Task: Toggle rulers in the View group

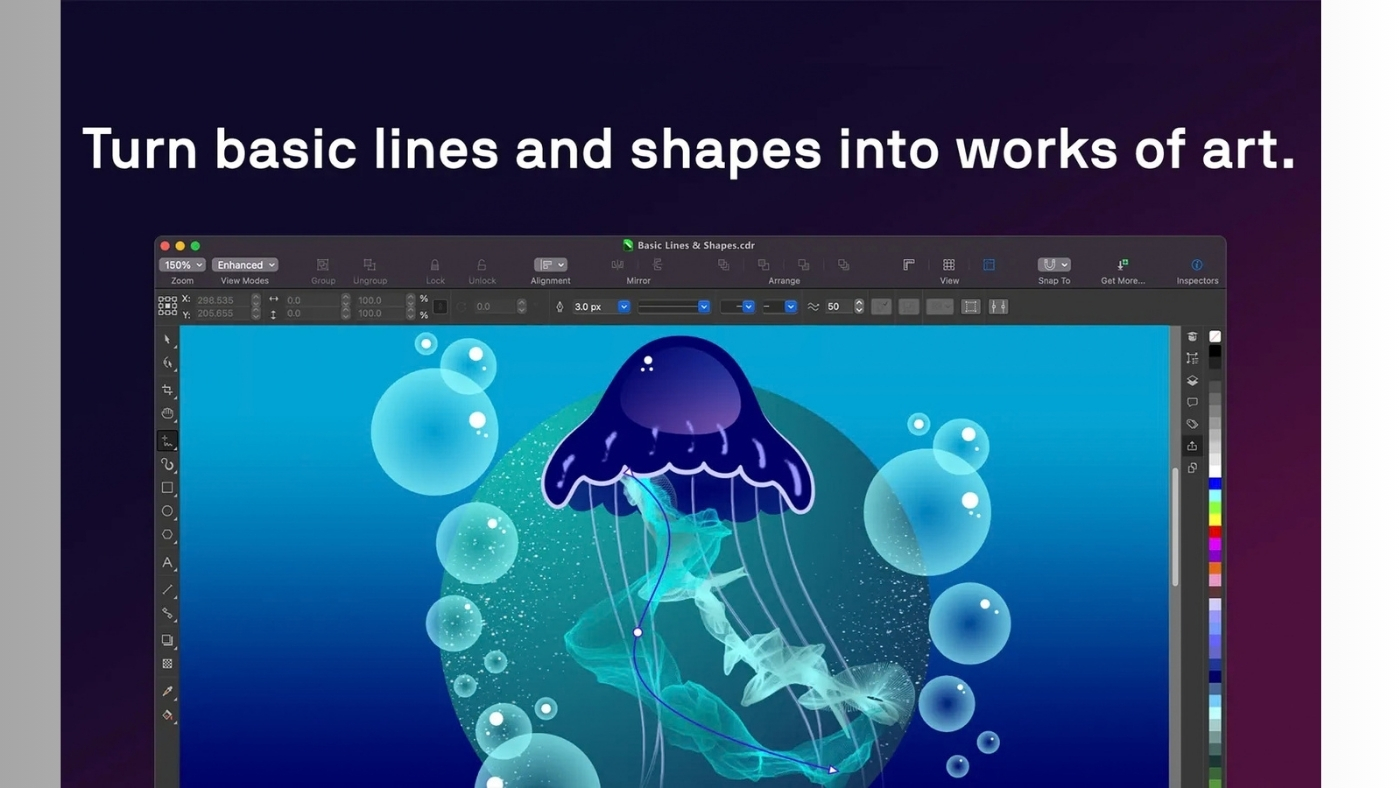Action: (x=908, y=265)
